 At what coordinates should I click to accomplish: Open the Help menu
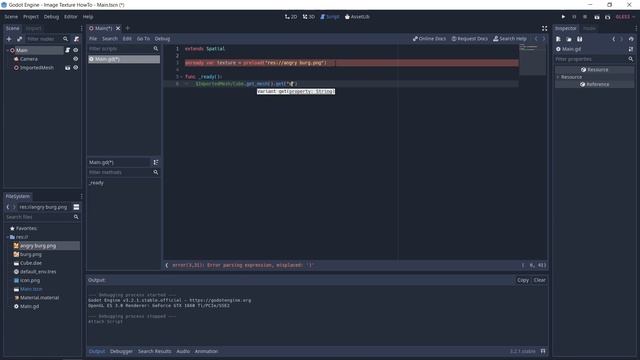88,17
